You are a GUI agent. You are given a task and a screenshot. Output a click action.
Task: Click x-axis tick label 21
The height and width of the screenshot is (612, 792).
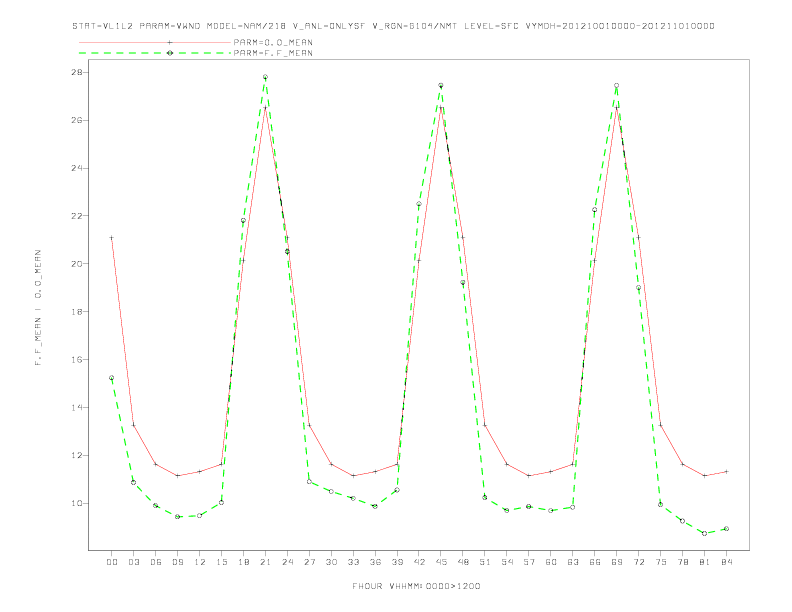[265, 562]
